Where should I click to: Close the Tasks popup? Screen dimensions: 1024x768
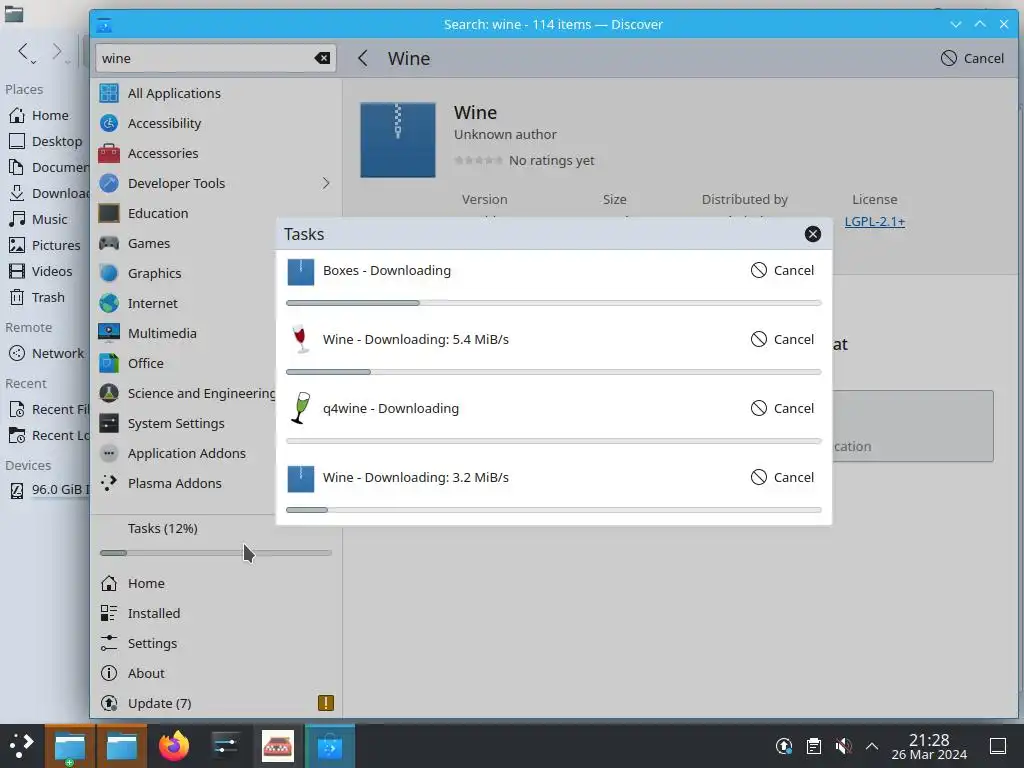(812, 234)
